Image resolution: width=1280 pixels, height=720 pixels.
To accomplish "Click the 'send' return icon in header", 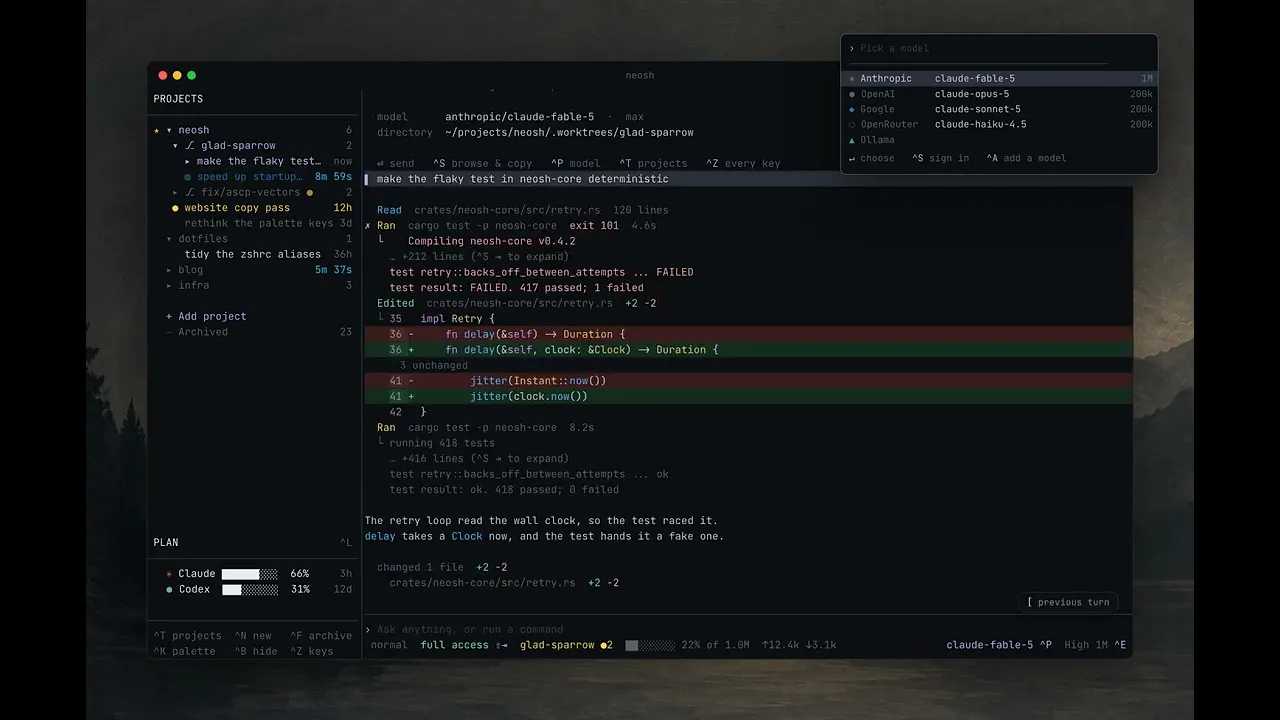I will [380, 164].
